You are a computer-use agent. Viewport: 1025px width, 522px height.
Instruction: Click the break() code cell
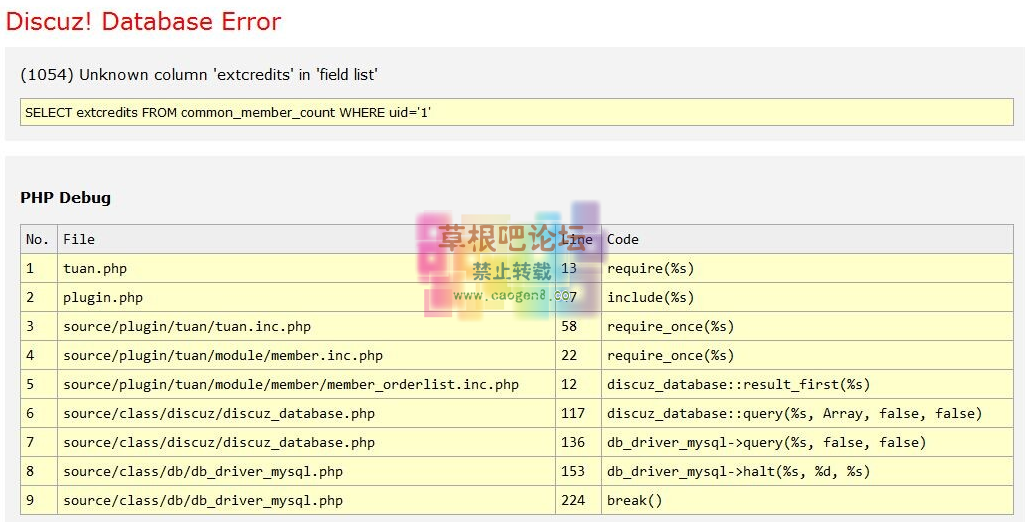click(634, 500)
